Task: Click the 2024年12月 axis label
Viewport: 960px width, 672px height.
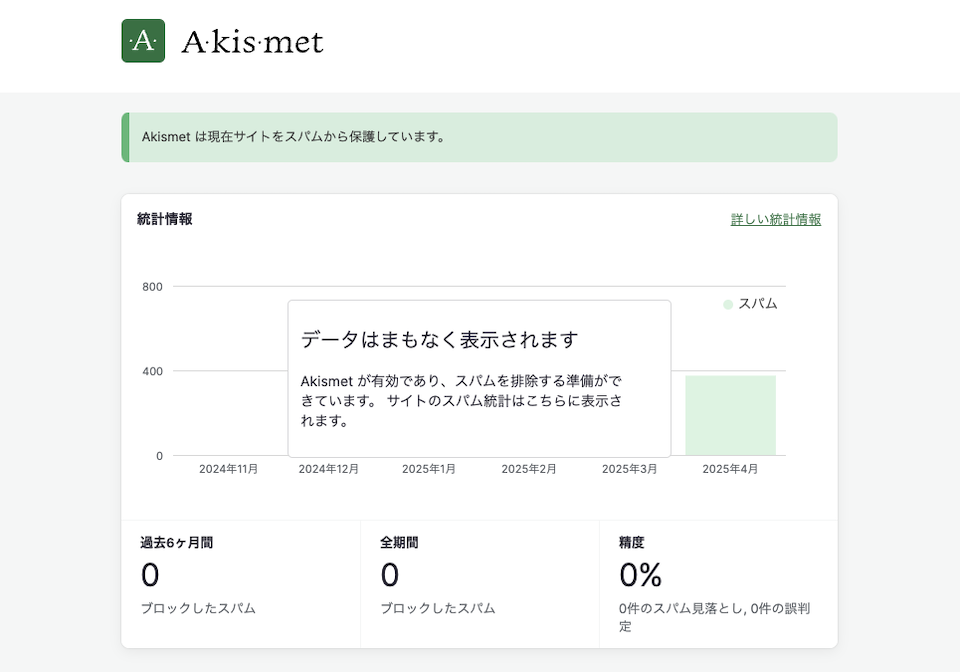Action: 329,469
